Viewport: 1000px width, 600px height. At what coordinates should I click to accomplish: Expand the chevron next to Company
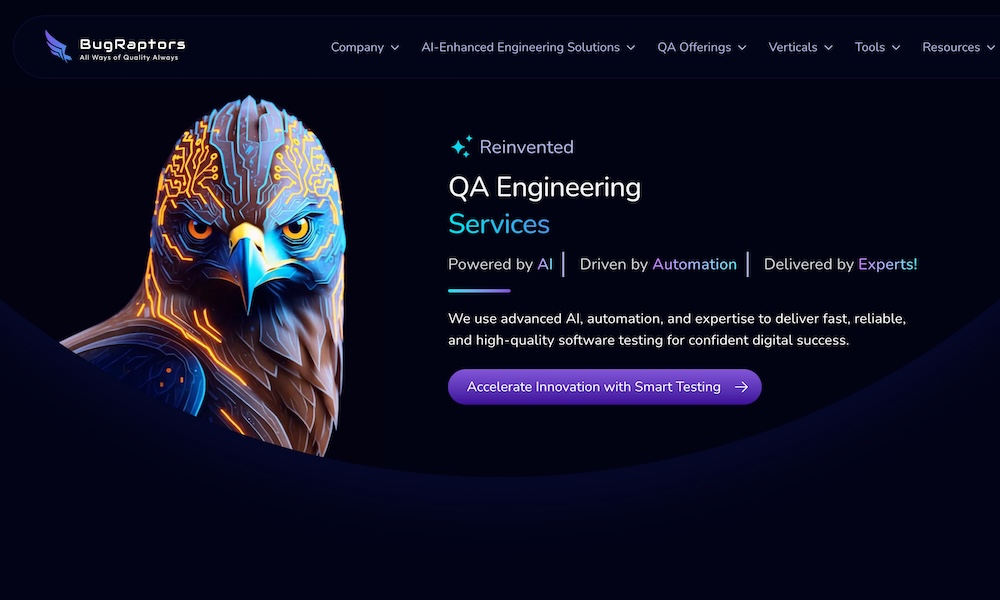coord(395,48)
